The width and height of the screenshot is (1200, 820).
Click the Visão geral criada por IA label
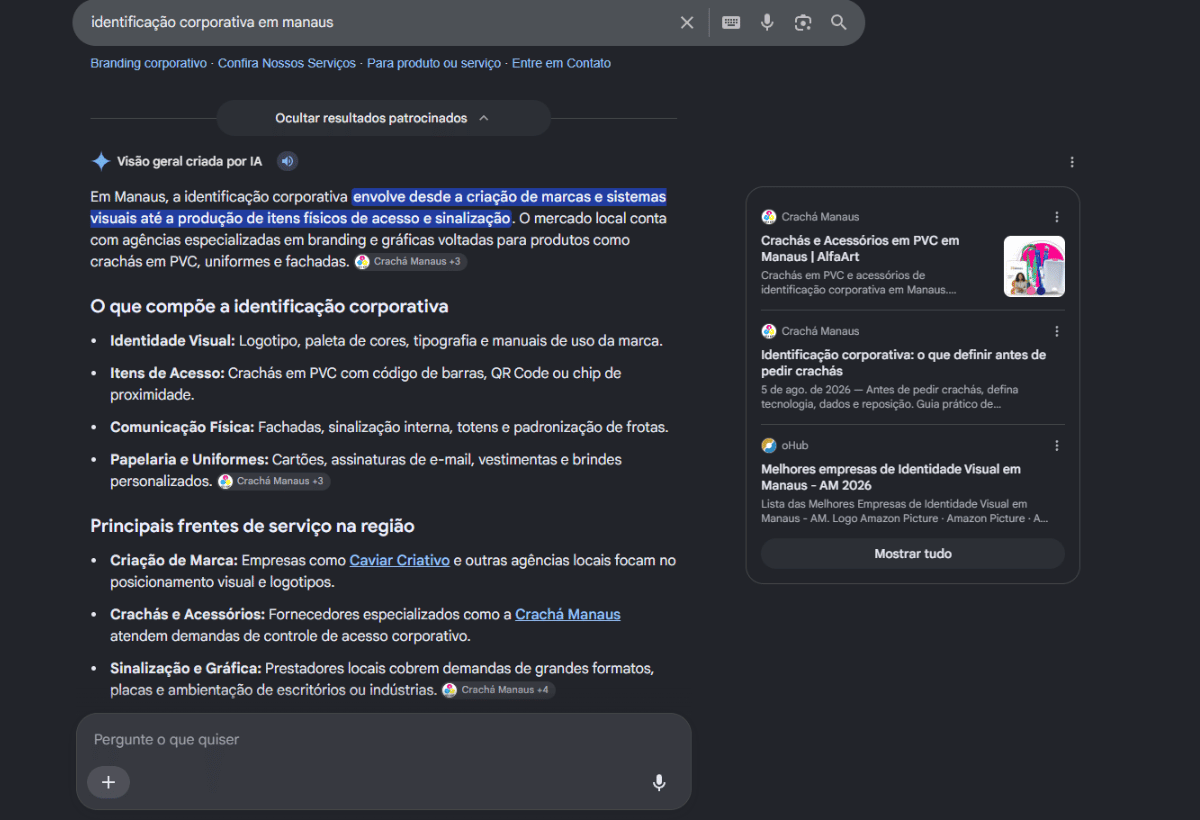point(189,161)
